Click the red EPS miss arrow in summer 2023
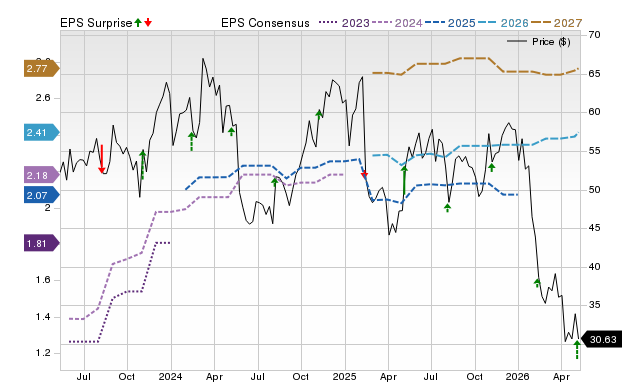640x382 pixels. 102,159
